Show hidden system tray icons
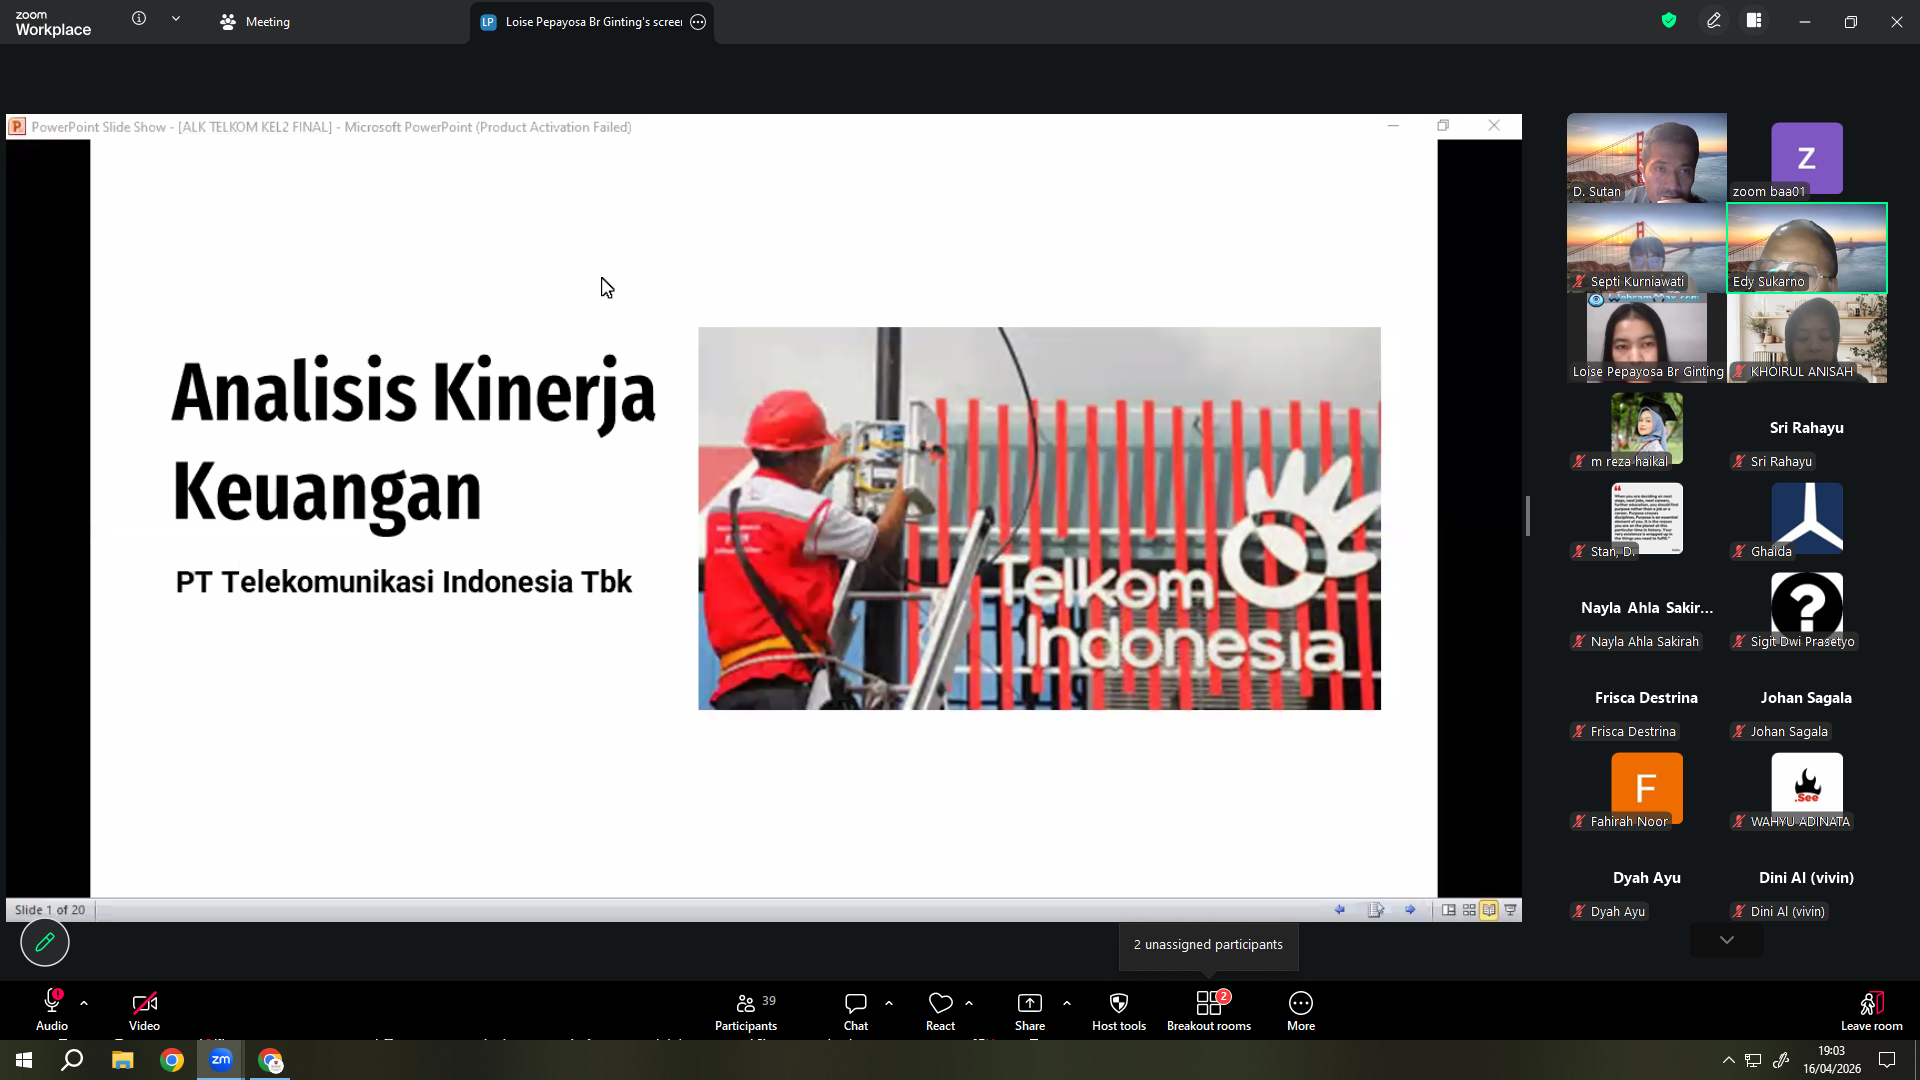 click(1728, 1060)
